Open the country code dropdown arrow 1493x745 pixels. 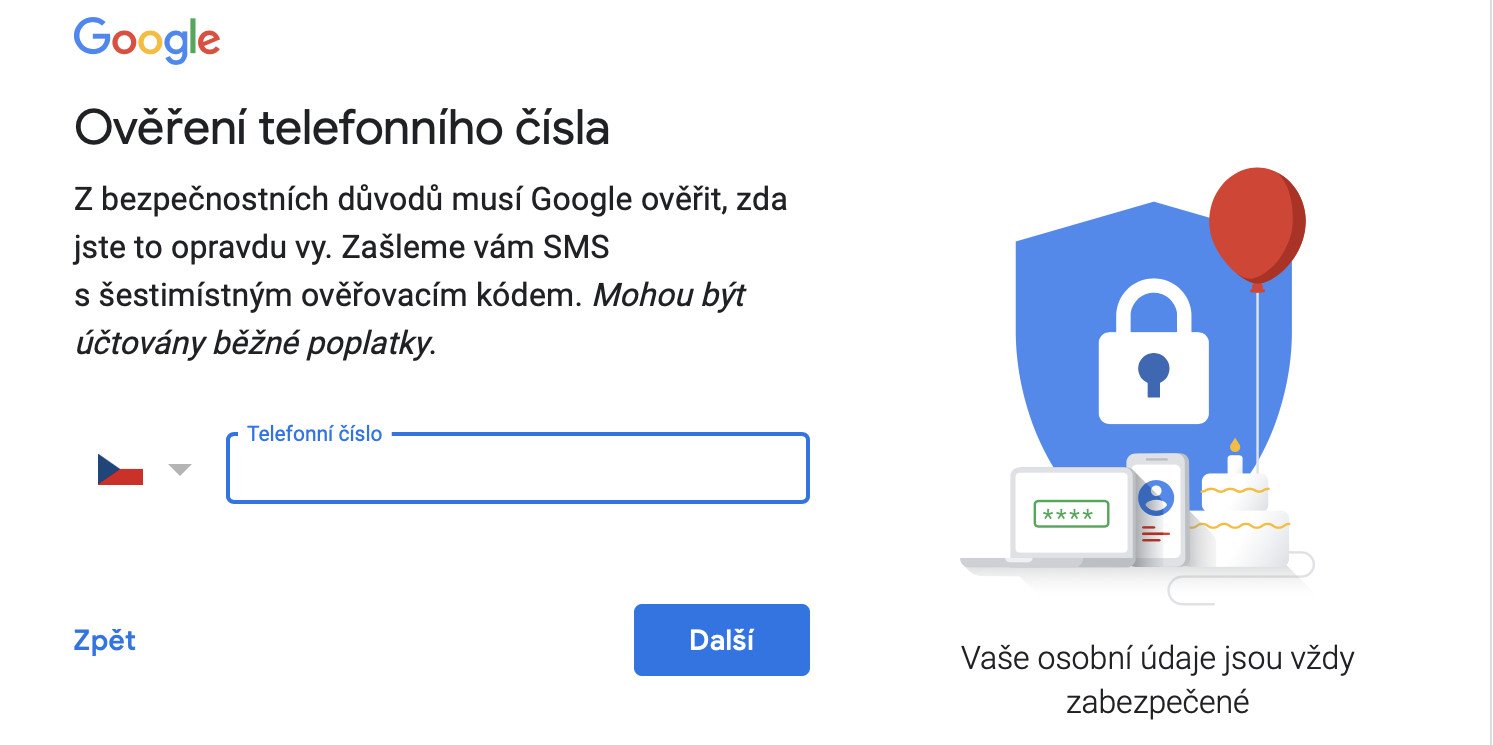pos(180,469)
